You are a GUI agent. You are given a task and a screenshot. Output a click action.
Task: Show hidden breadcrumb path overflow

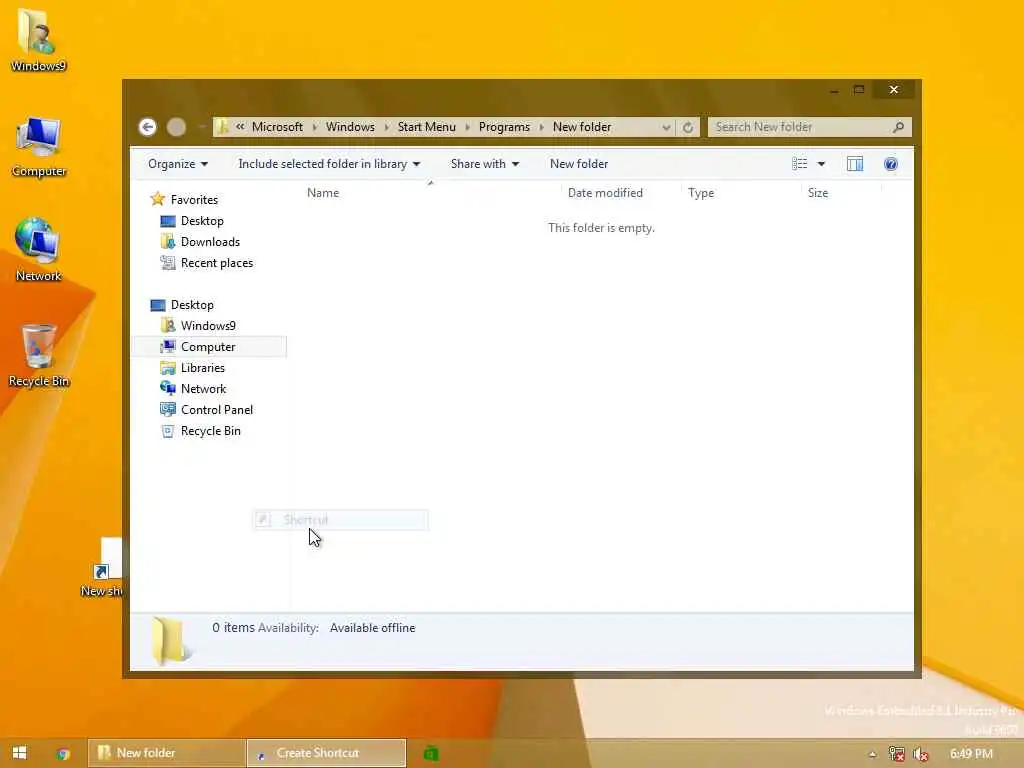pos(240,127)
